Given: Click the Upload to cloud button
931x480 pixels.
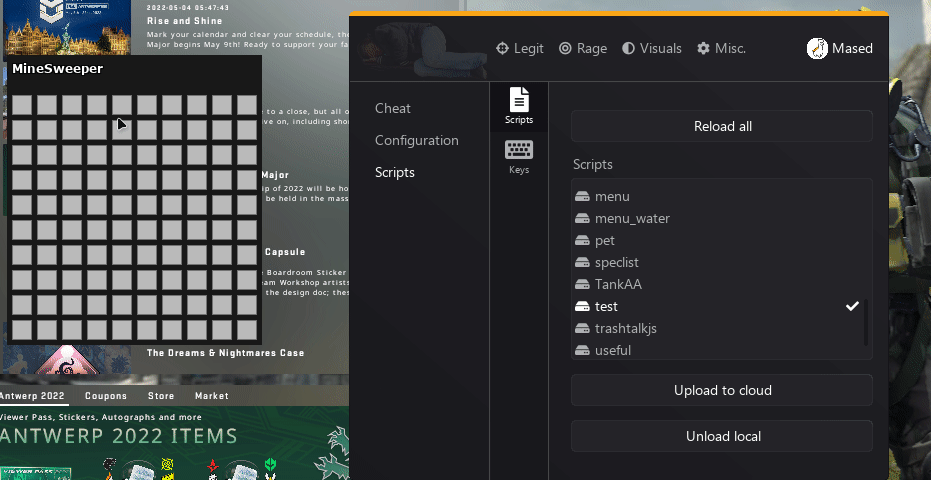Looking at the screenshot, I should pyautogui.click(x=722, y=390).
